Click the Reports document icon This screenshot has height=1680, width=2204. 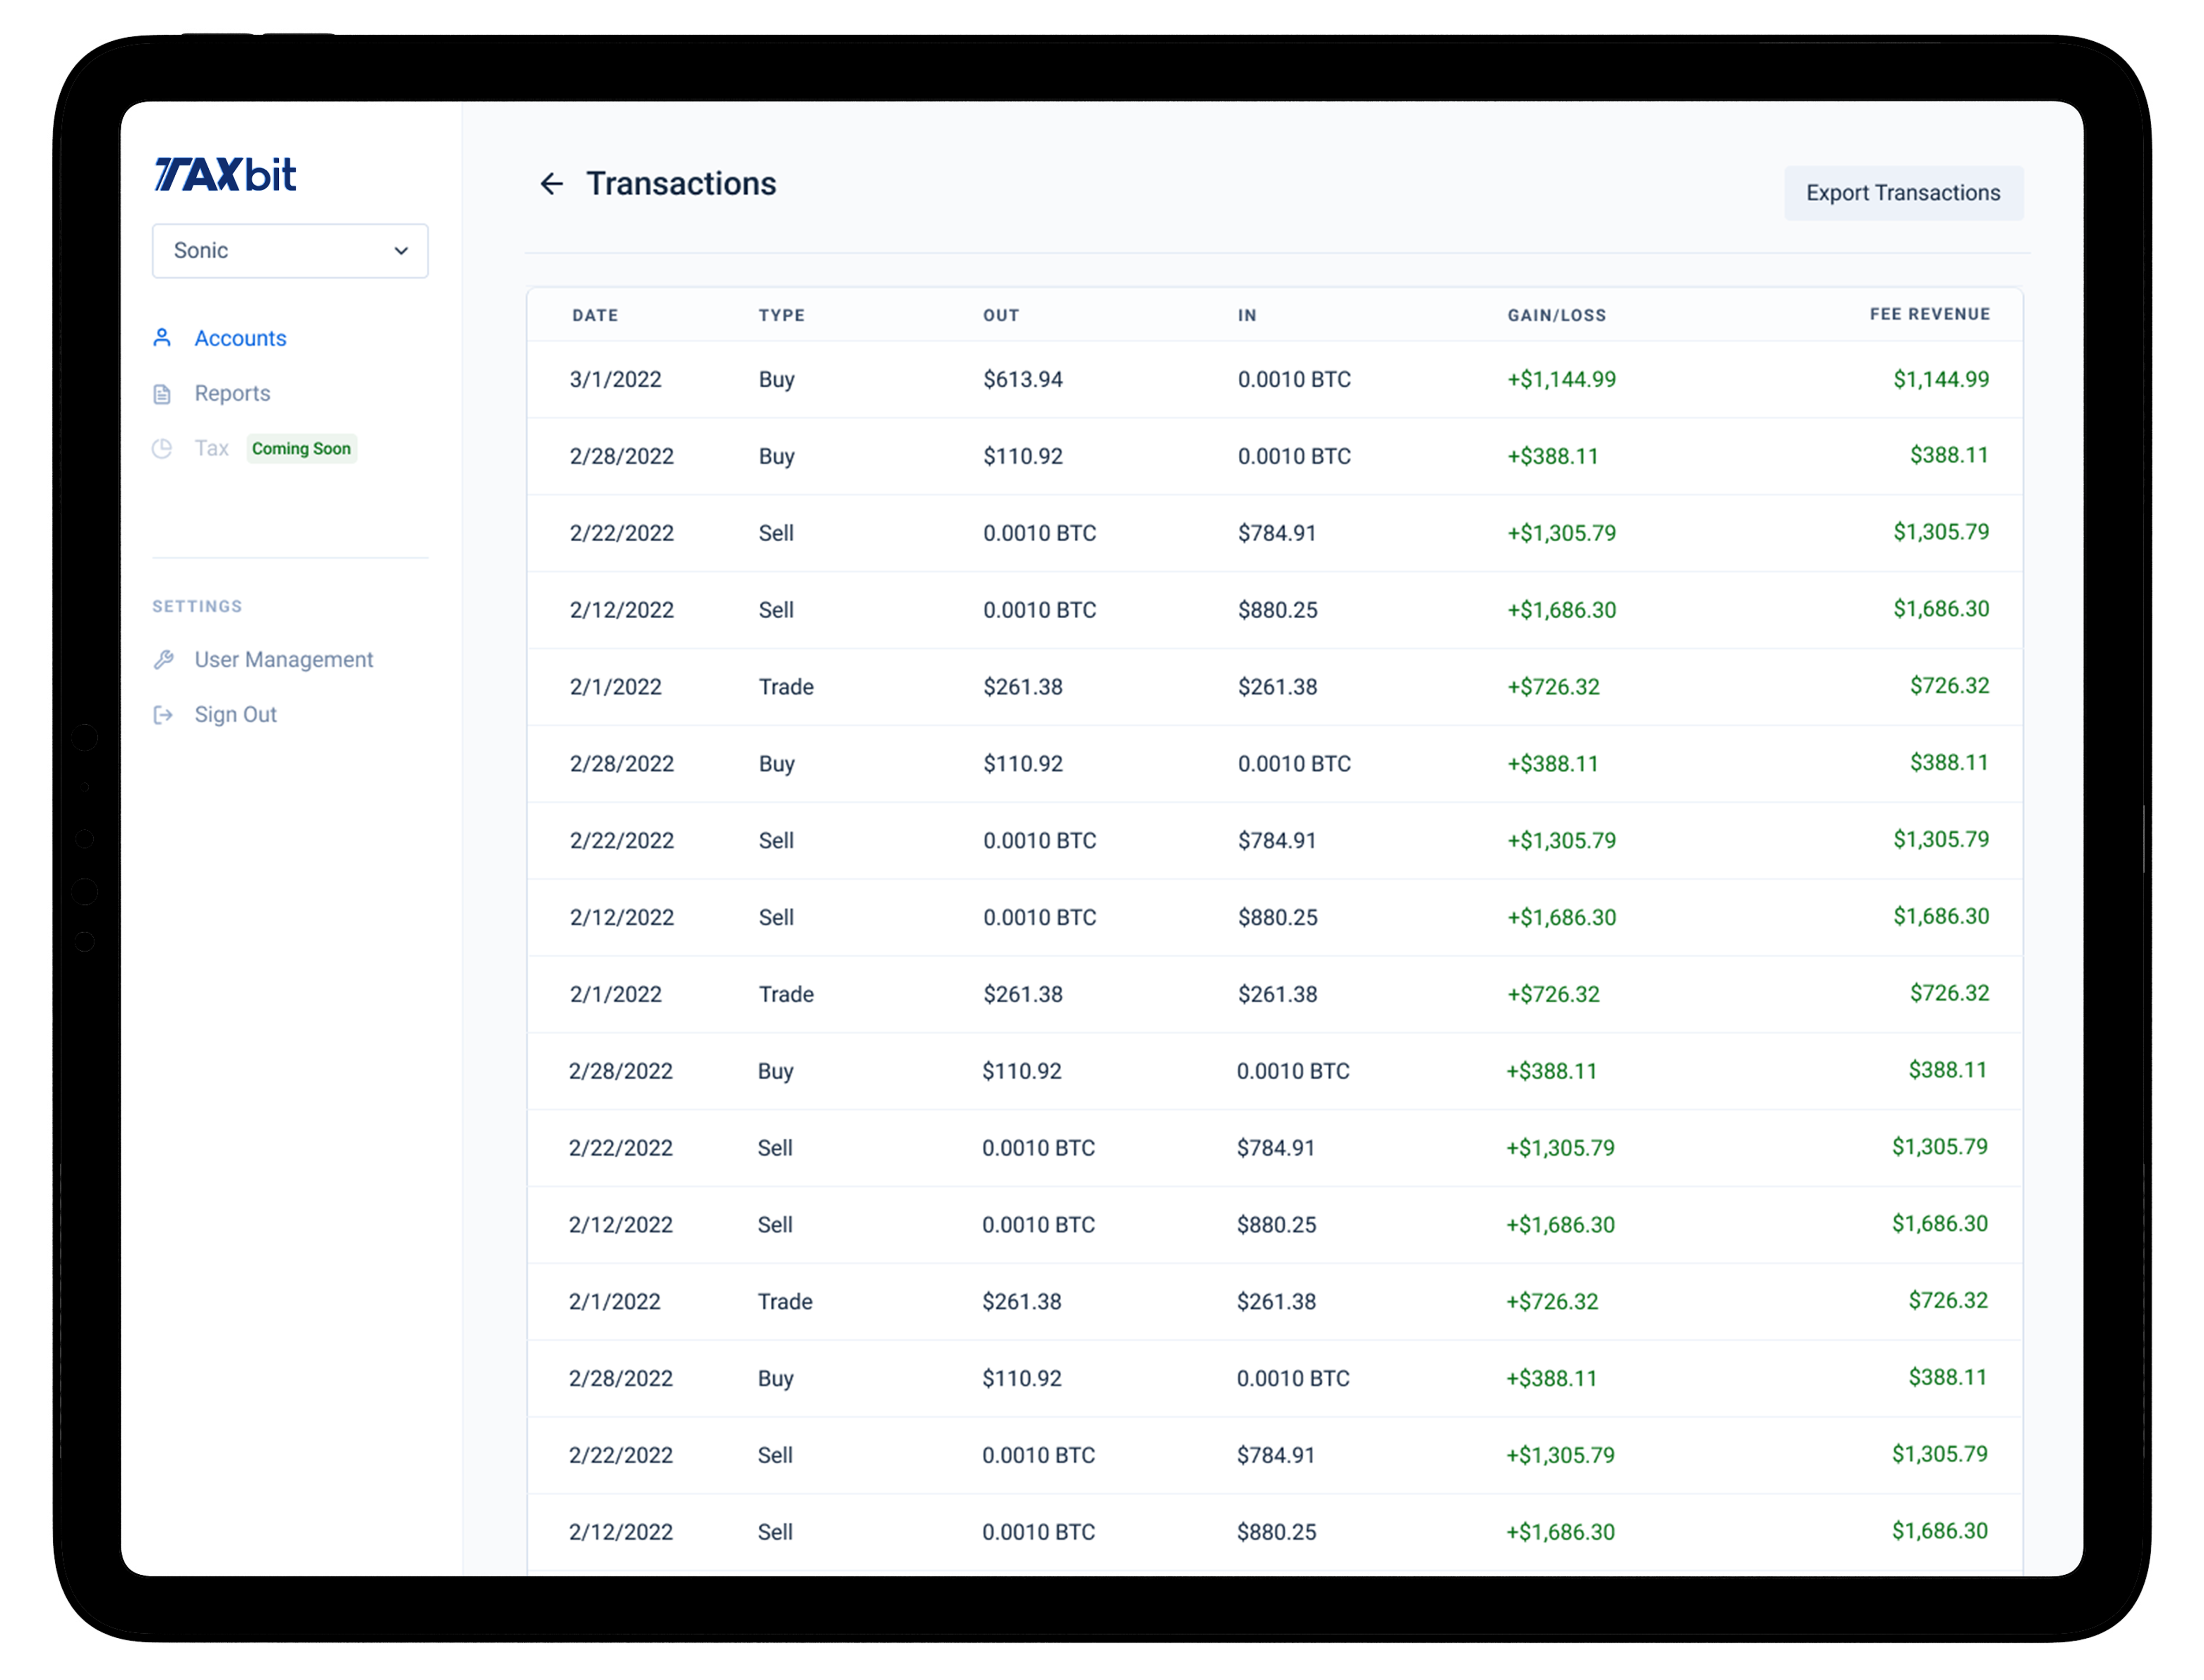[x=162, y=394]
